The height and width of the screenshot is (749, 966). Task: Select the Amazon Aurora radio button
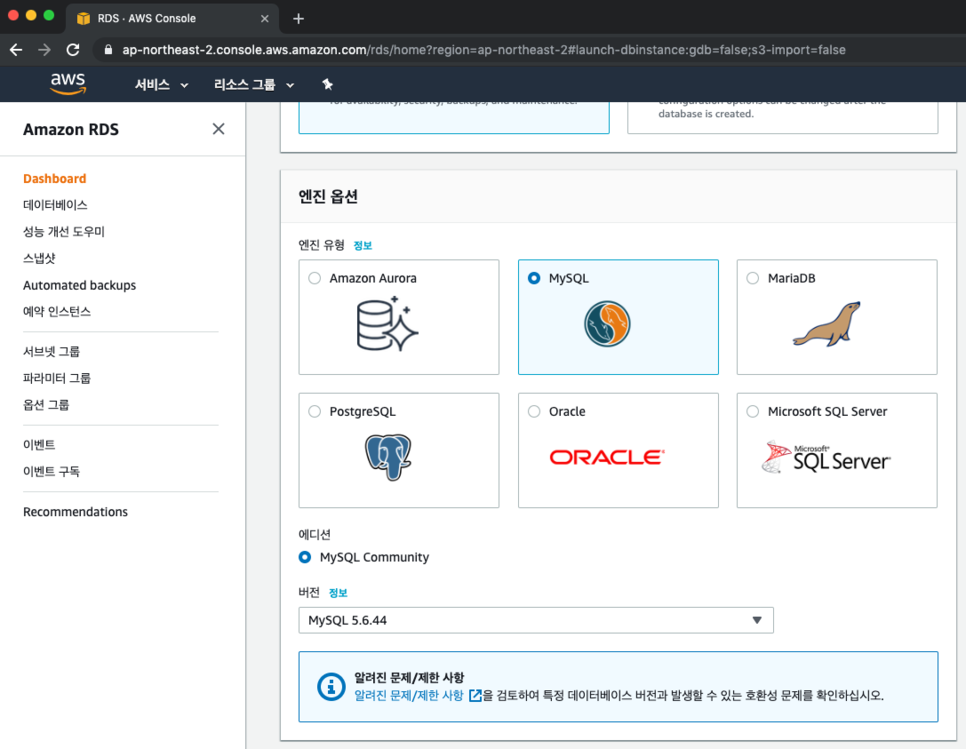(314, 278)
